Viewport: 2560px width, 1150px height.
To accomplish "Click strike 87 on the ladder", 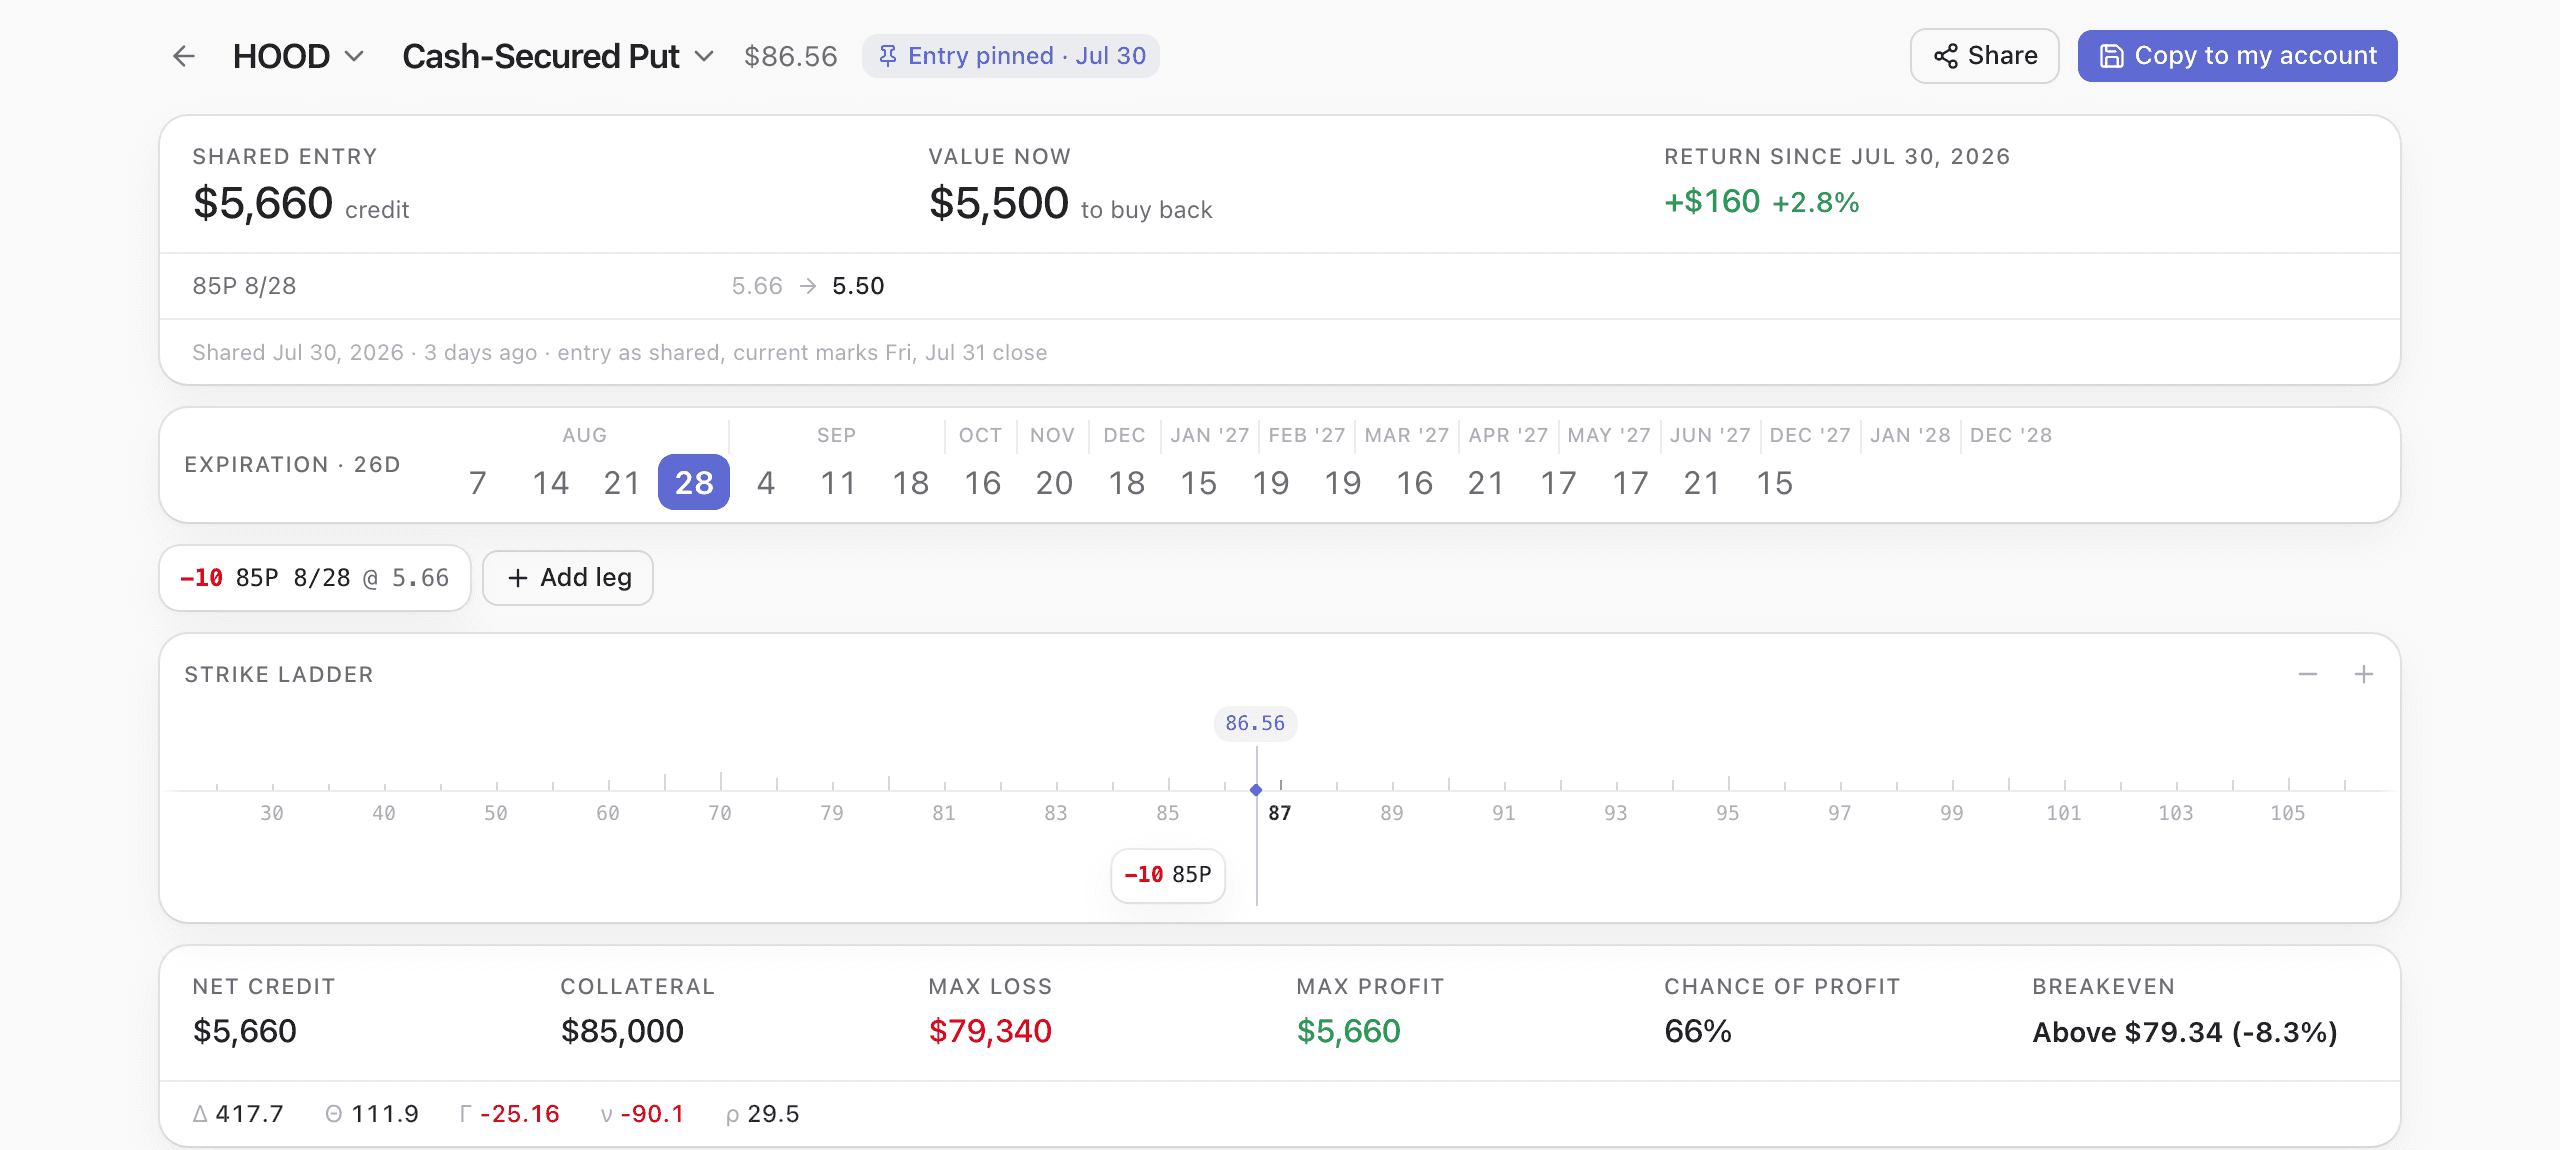I will coord(1280,813).
